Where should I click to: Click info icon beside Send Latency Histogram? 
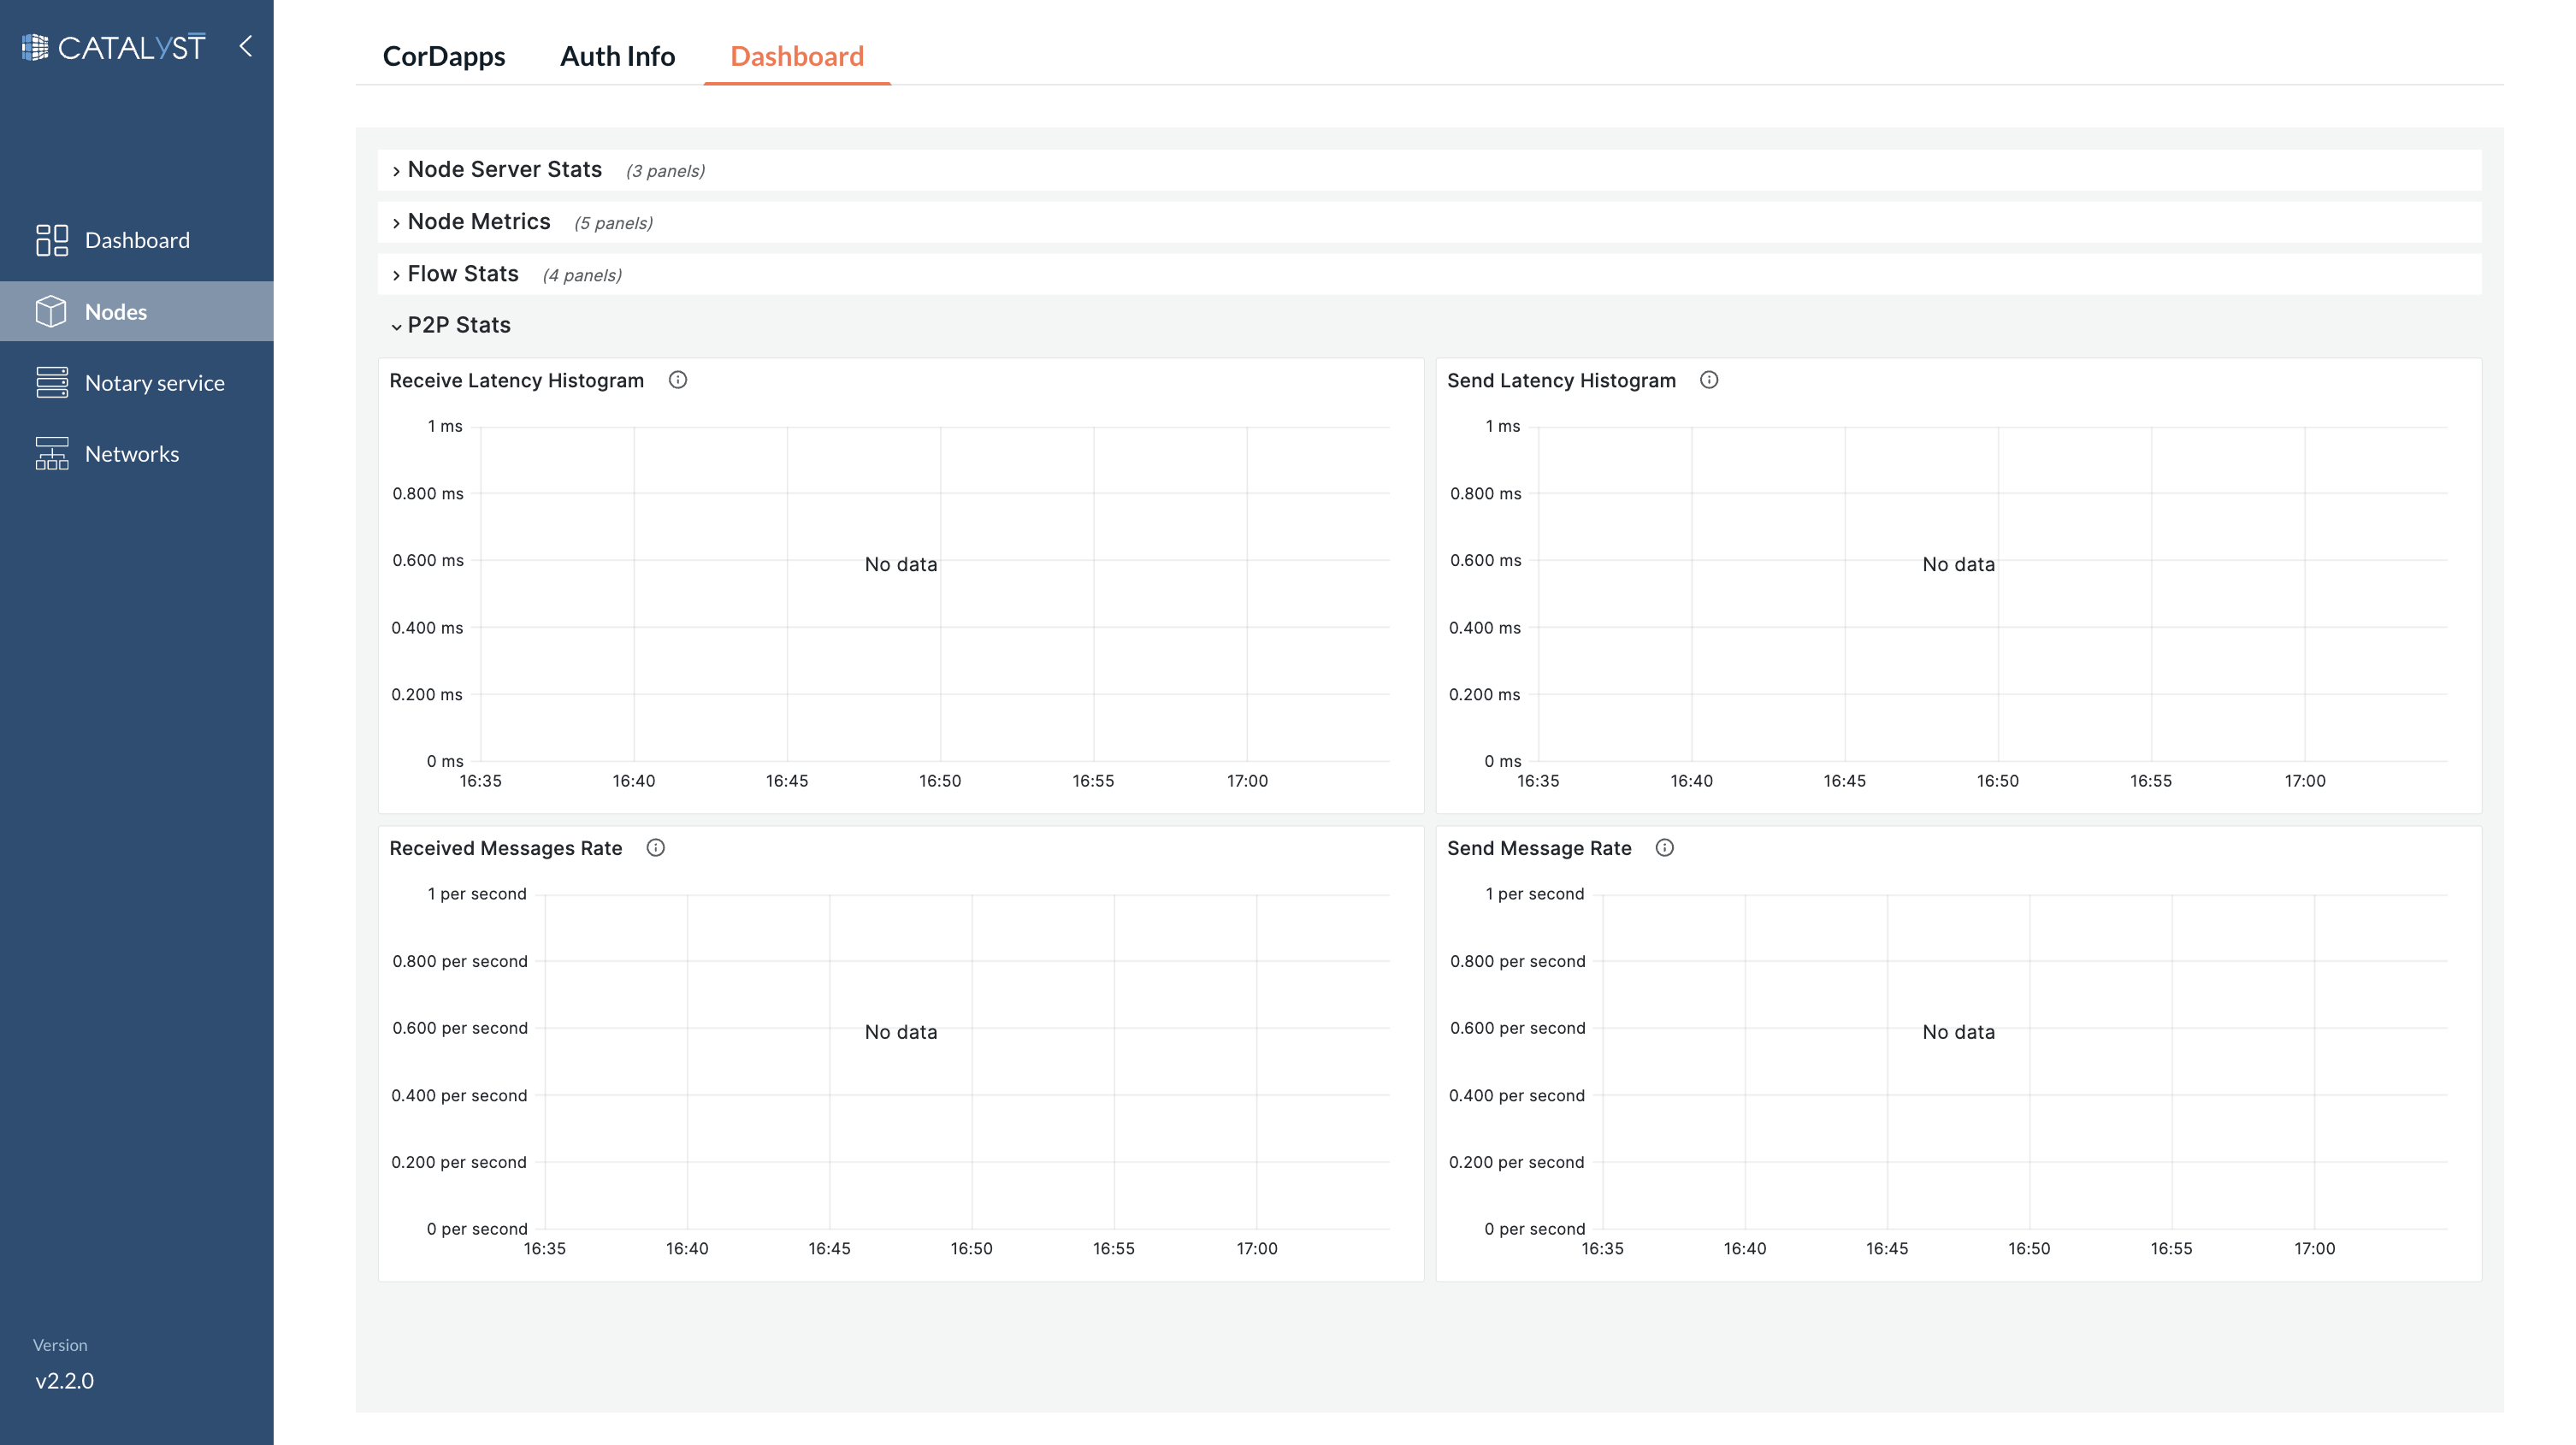click(1709, 380)
